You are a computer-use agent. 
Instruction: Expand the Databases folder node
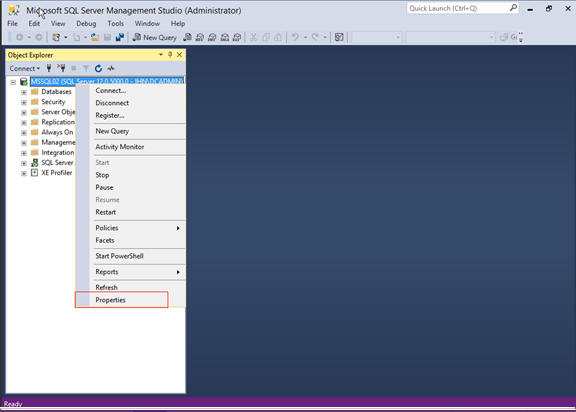click(x=24, y=92)
